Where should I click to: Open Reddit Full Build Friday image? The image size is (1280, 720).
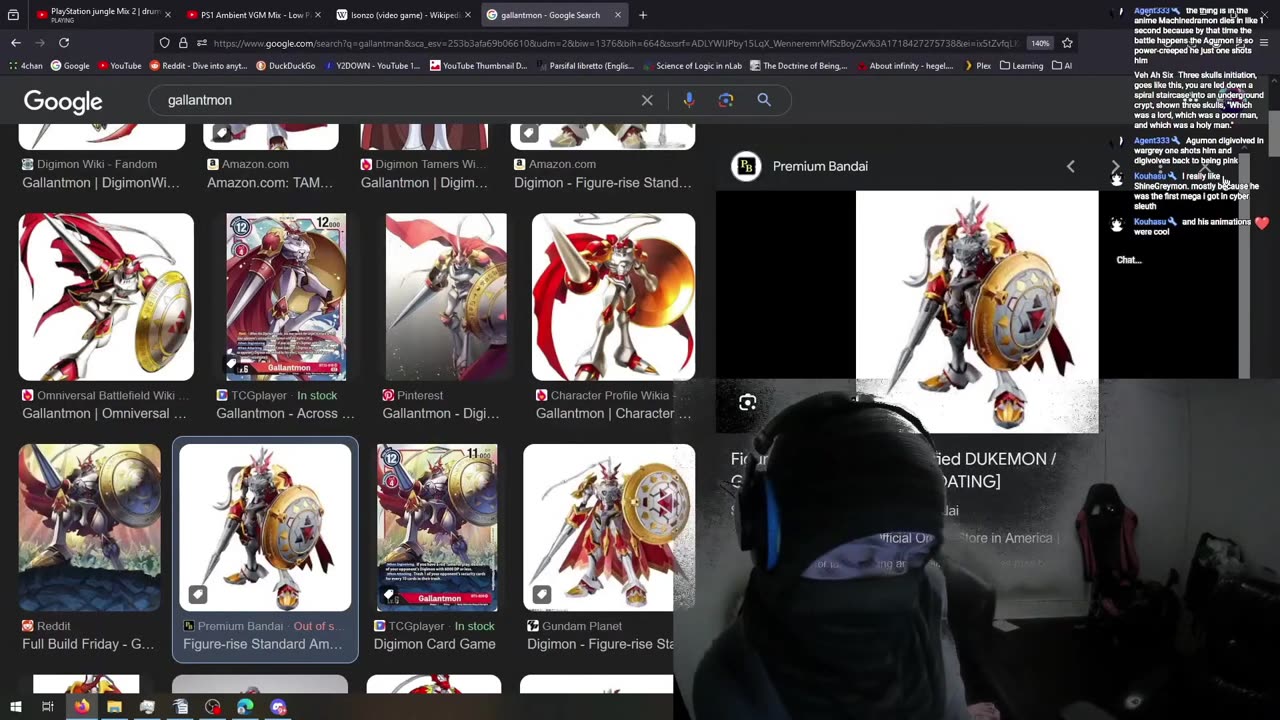point(89,527)
